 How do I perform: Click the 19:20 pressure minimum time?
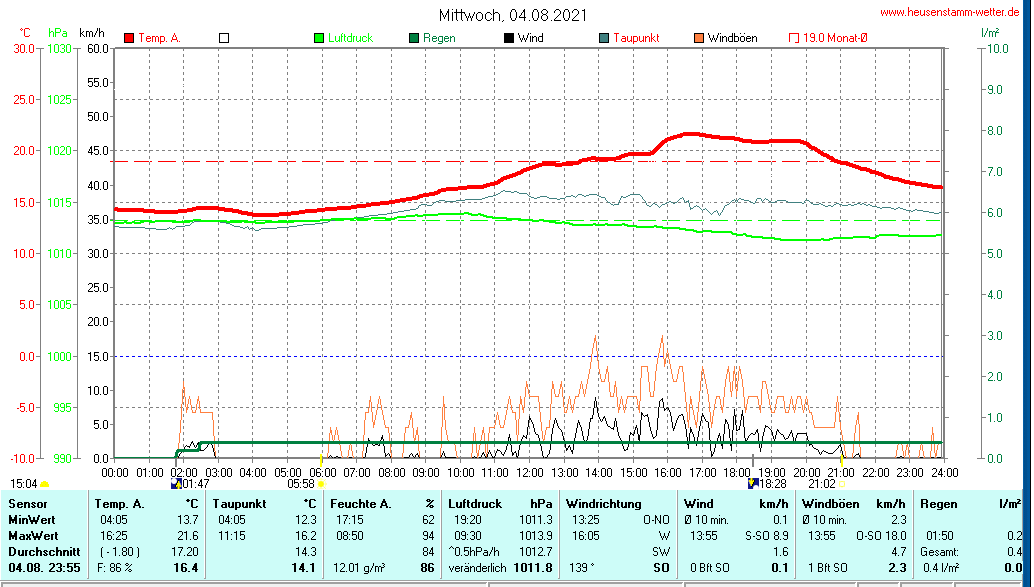point(468,520)
